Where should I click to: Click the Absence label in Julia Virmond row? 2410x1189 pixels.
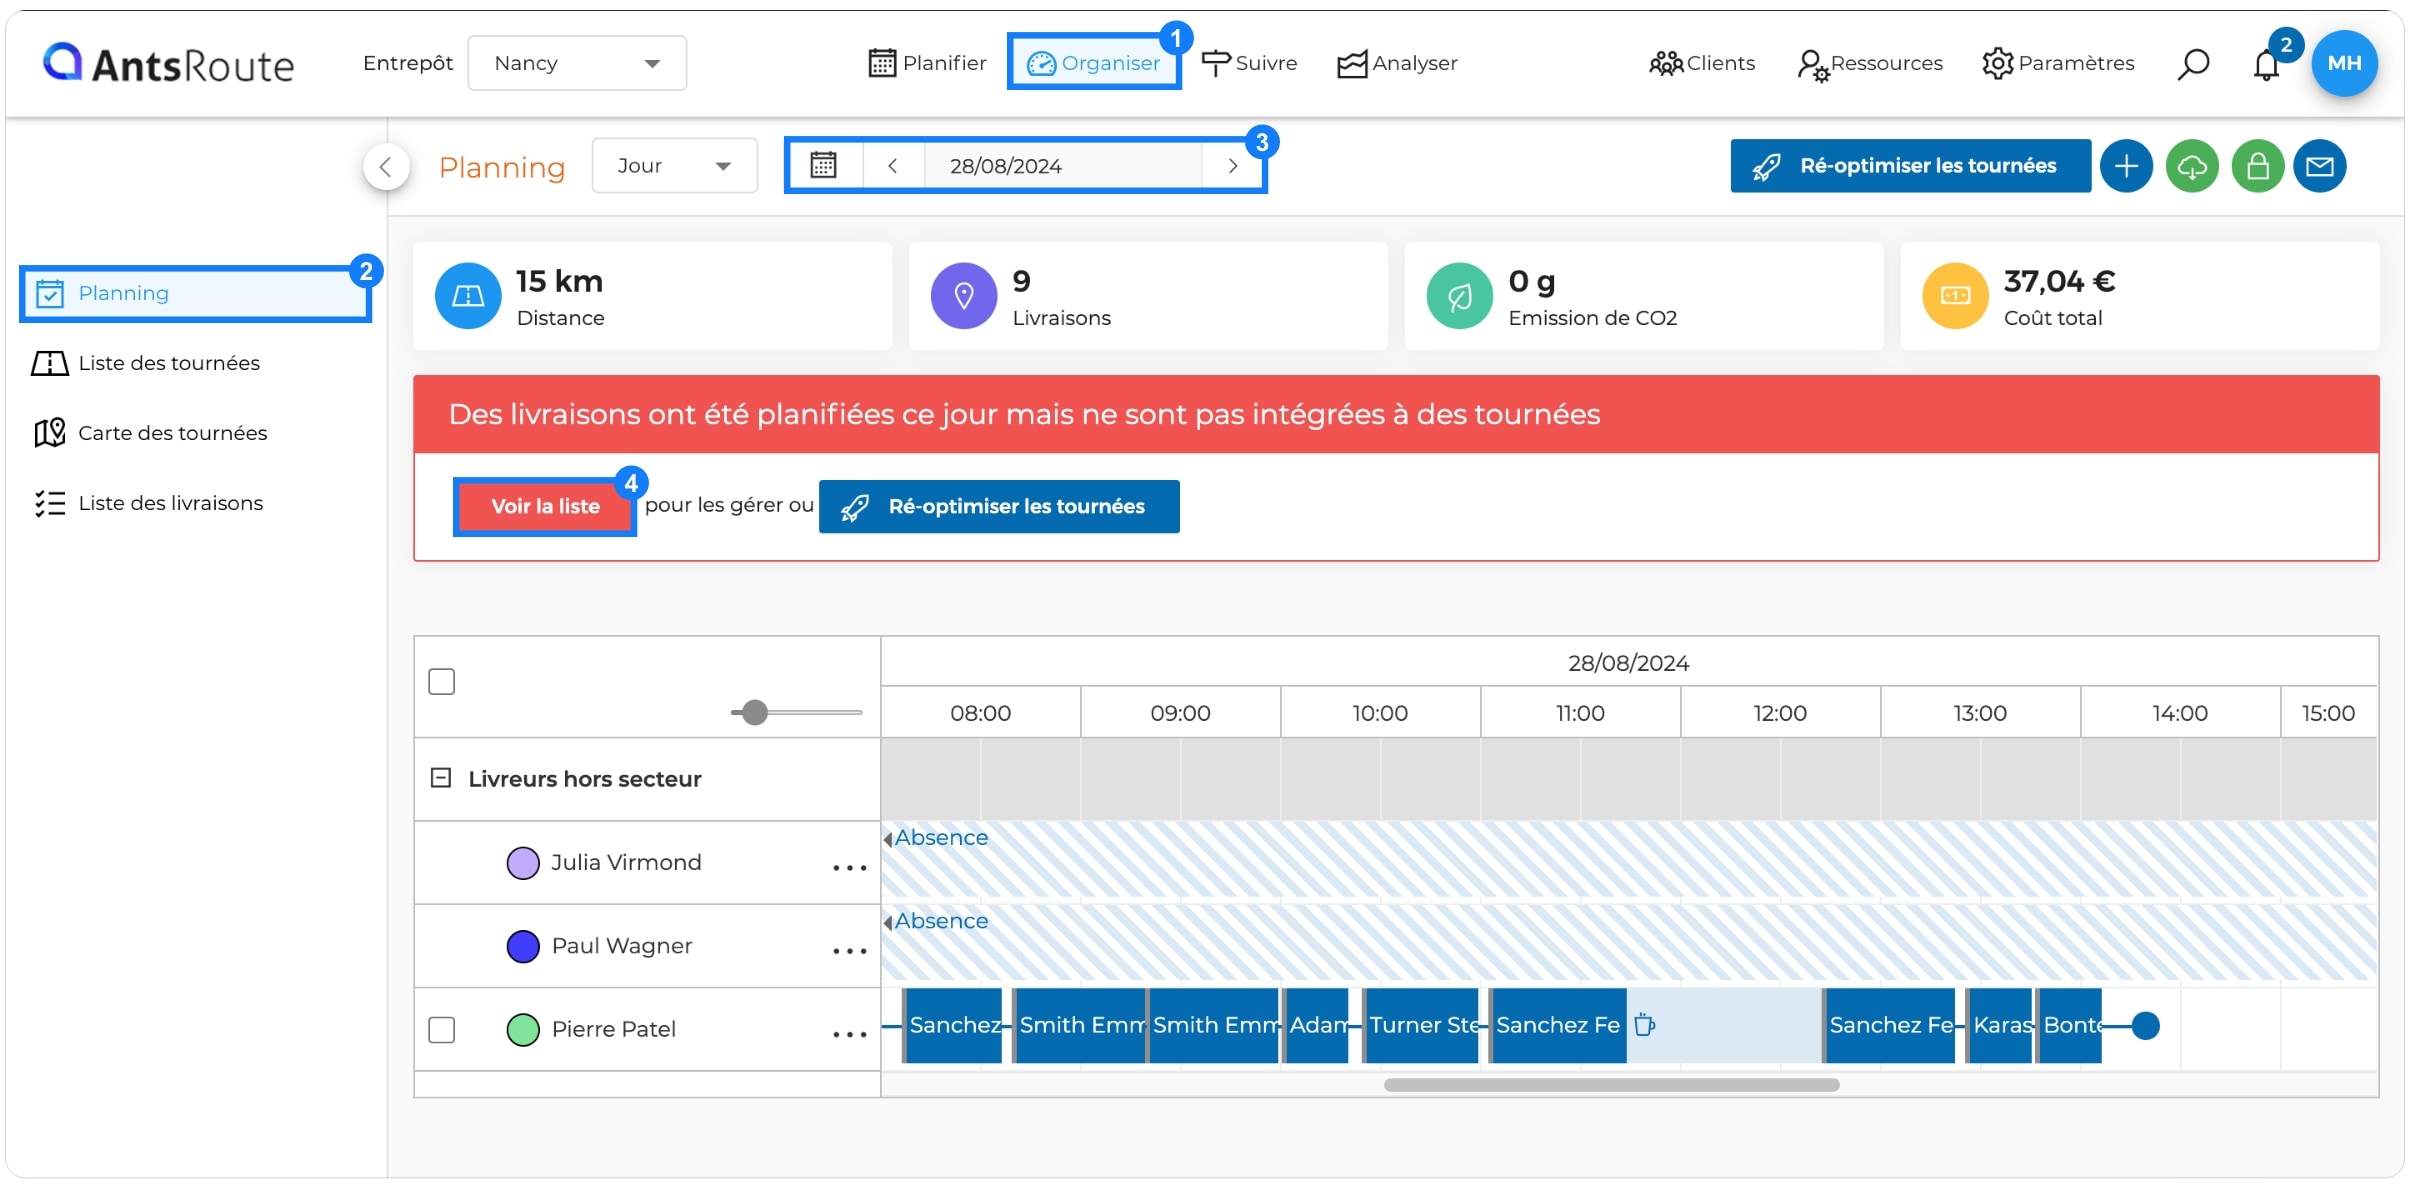coord(941,838)
